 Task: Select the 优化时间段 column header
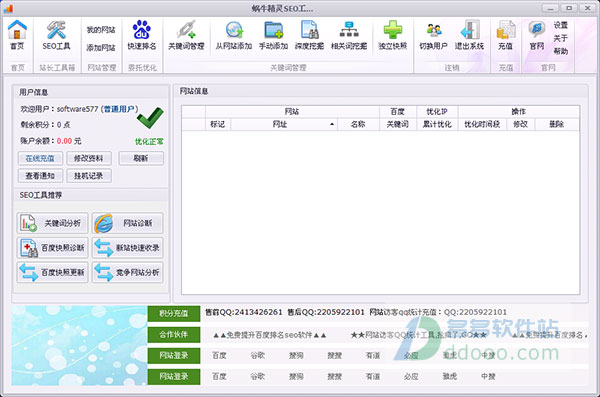click(x=482, y=124)
